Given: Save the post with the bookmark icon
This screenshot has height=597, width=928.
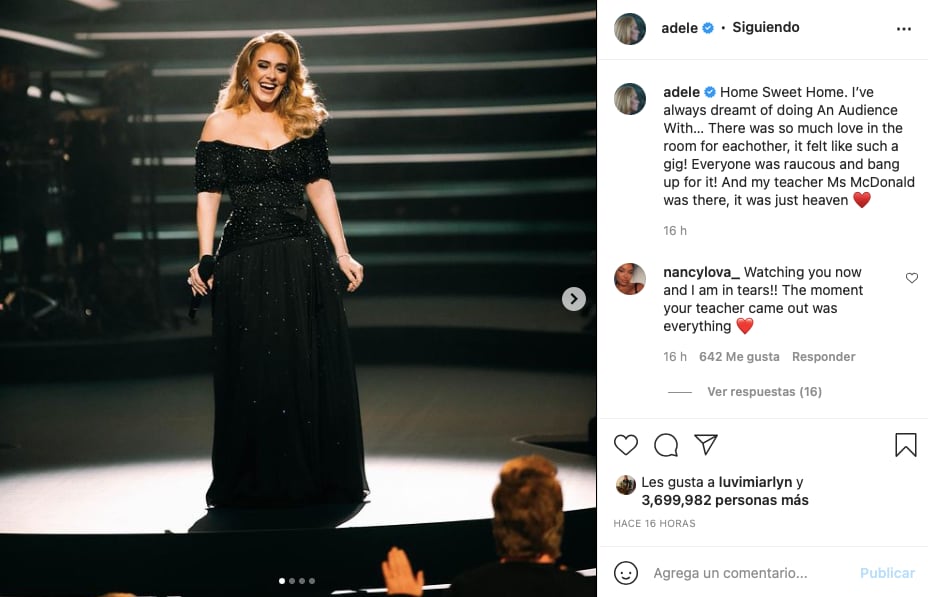Looking at the screenshot, I should coord(905,444).
